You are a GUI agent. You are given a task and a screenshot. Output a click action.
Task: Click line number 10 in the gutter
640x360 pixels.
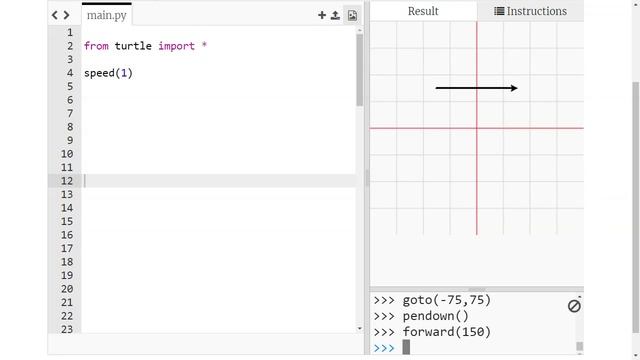(x=67, y=154)
